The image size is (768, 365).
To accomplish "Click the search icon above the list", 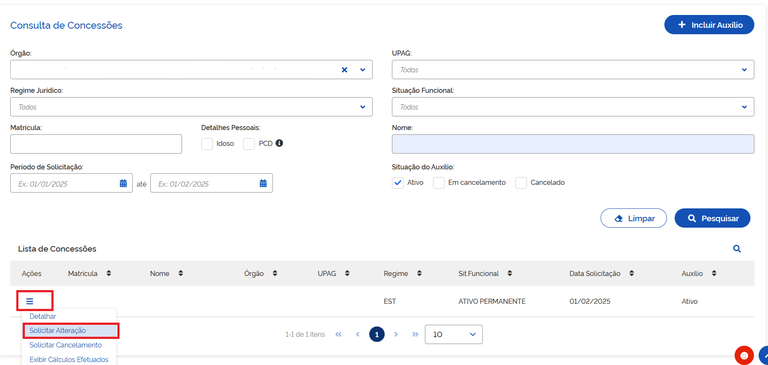I will click(737, 249).
